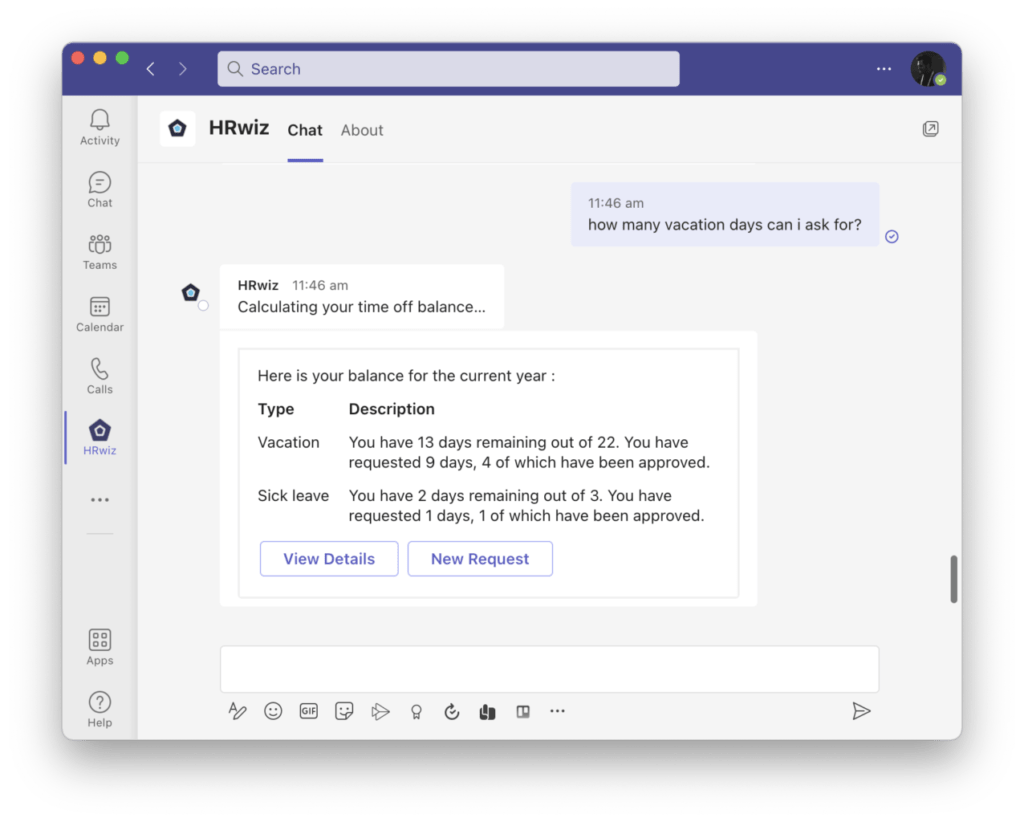Switch to the Chat tab
This screenshot has height=822, width=1024.
tap(305, 131)
